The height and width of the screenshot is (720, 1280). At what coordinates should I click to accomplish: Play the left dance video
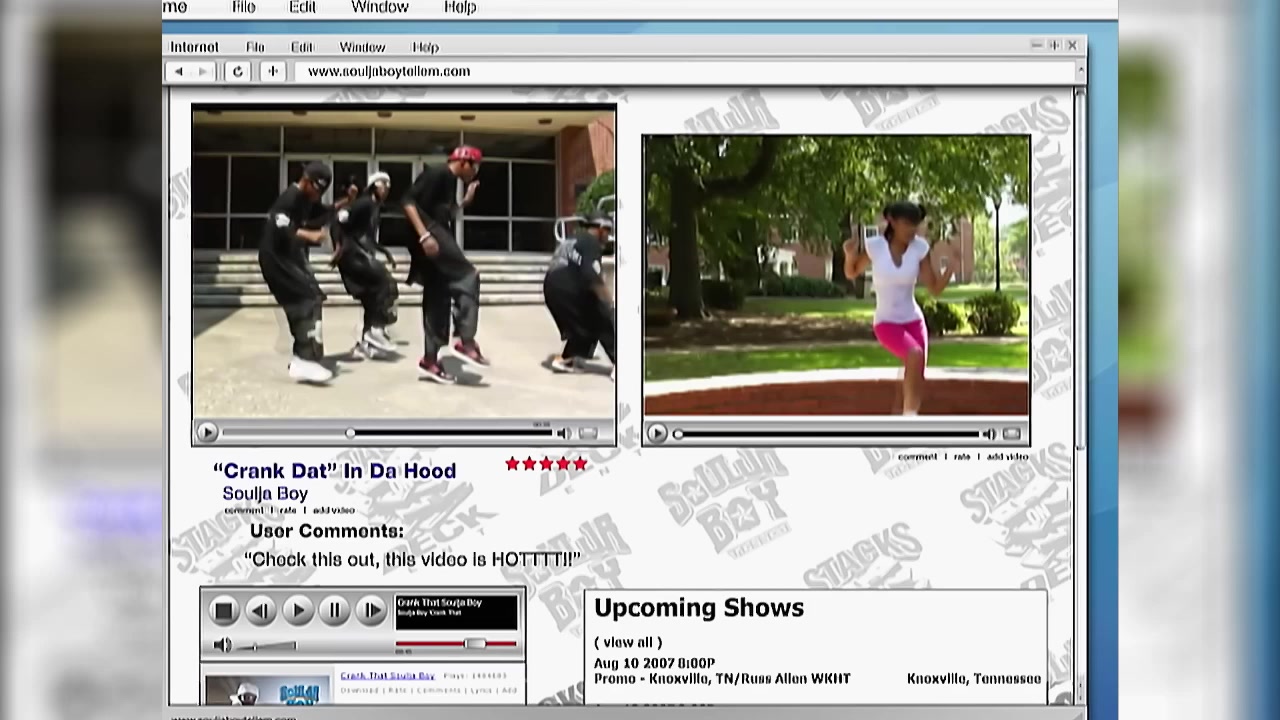(207, 433)
